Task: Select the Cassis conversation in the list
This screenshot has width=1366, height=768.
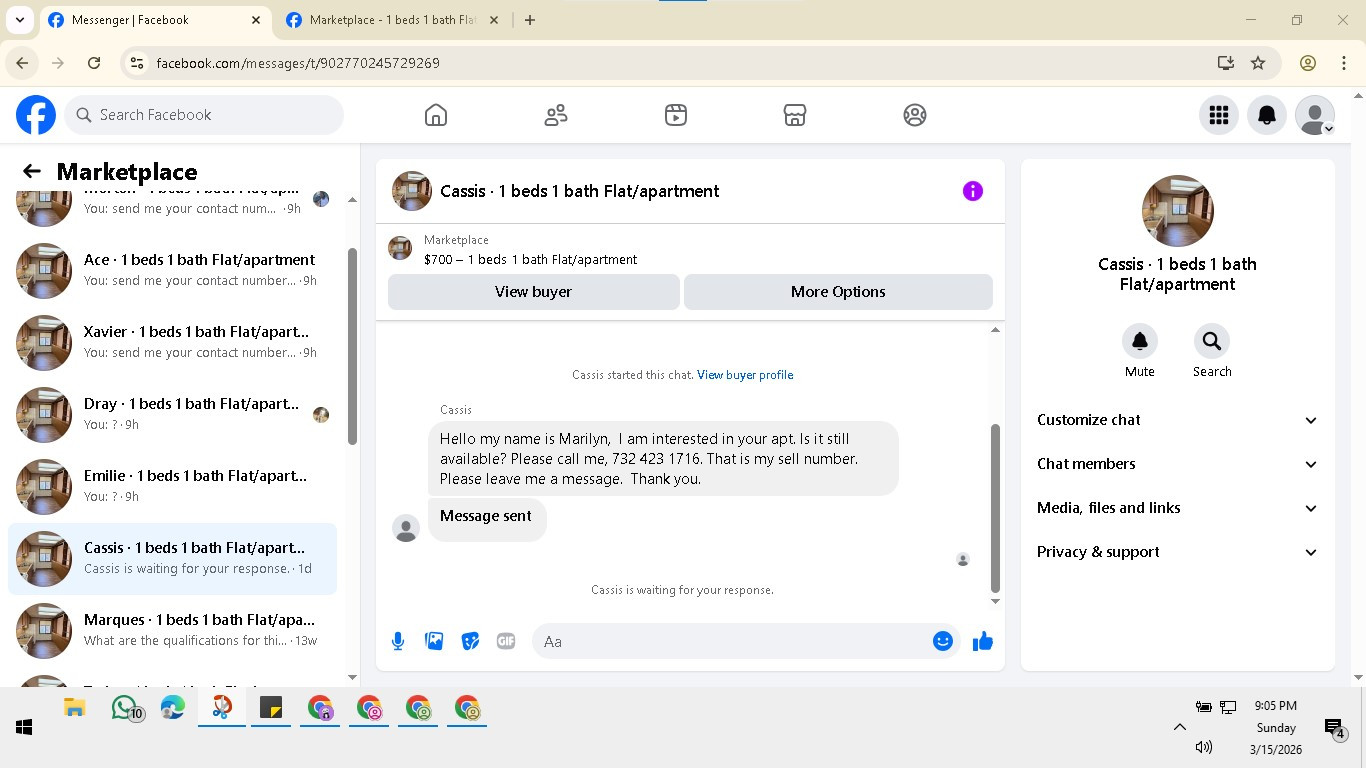Action: pos(172,558)
